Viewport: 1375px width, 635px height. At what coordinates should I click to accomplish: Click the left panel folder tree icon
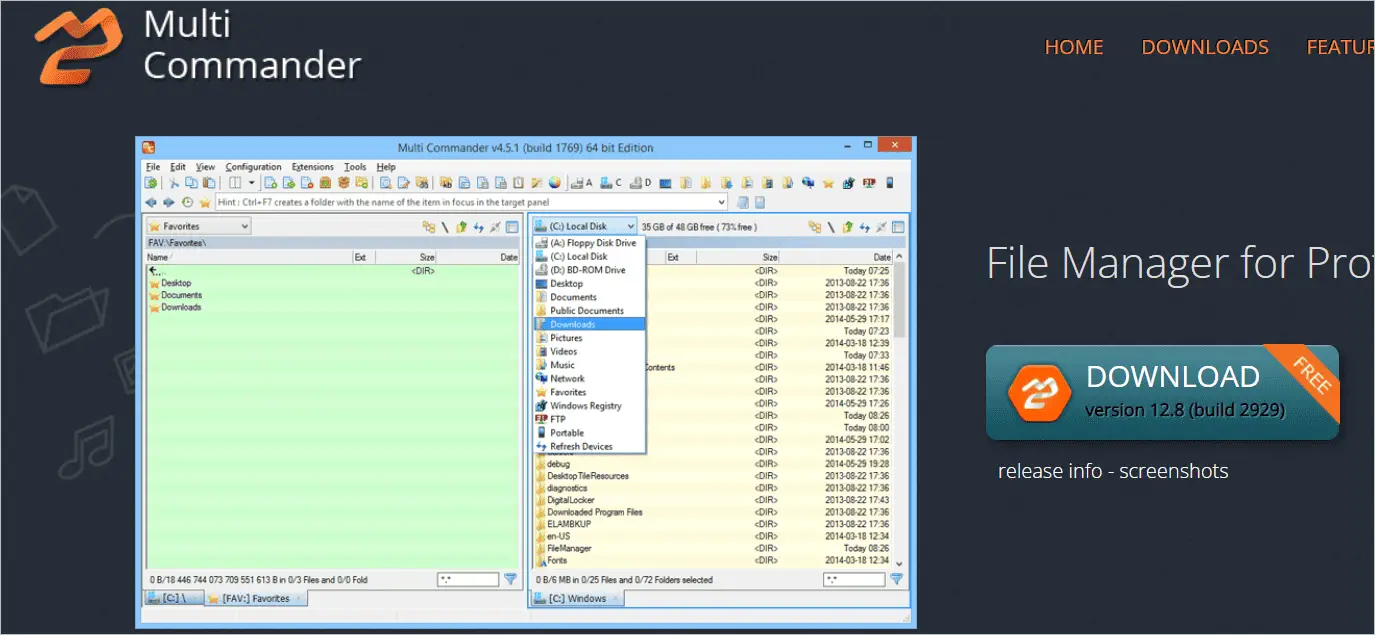[x=429, y=227]
